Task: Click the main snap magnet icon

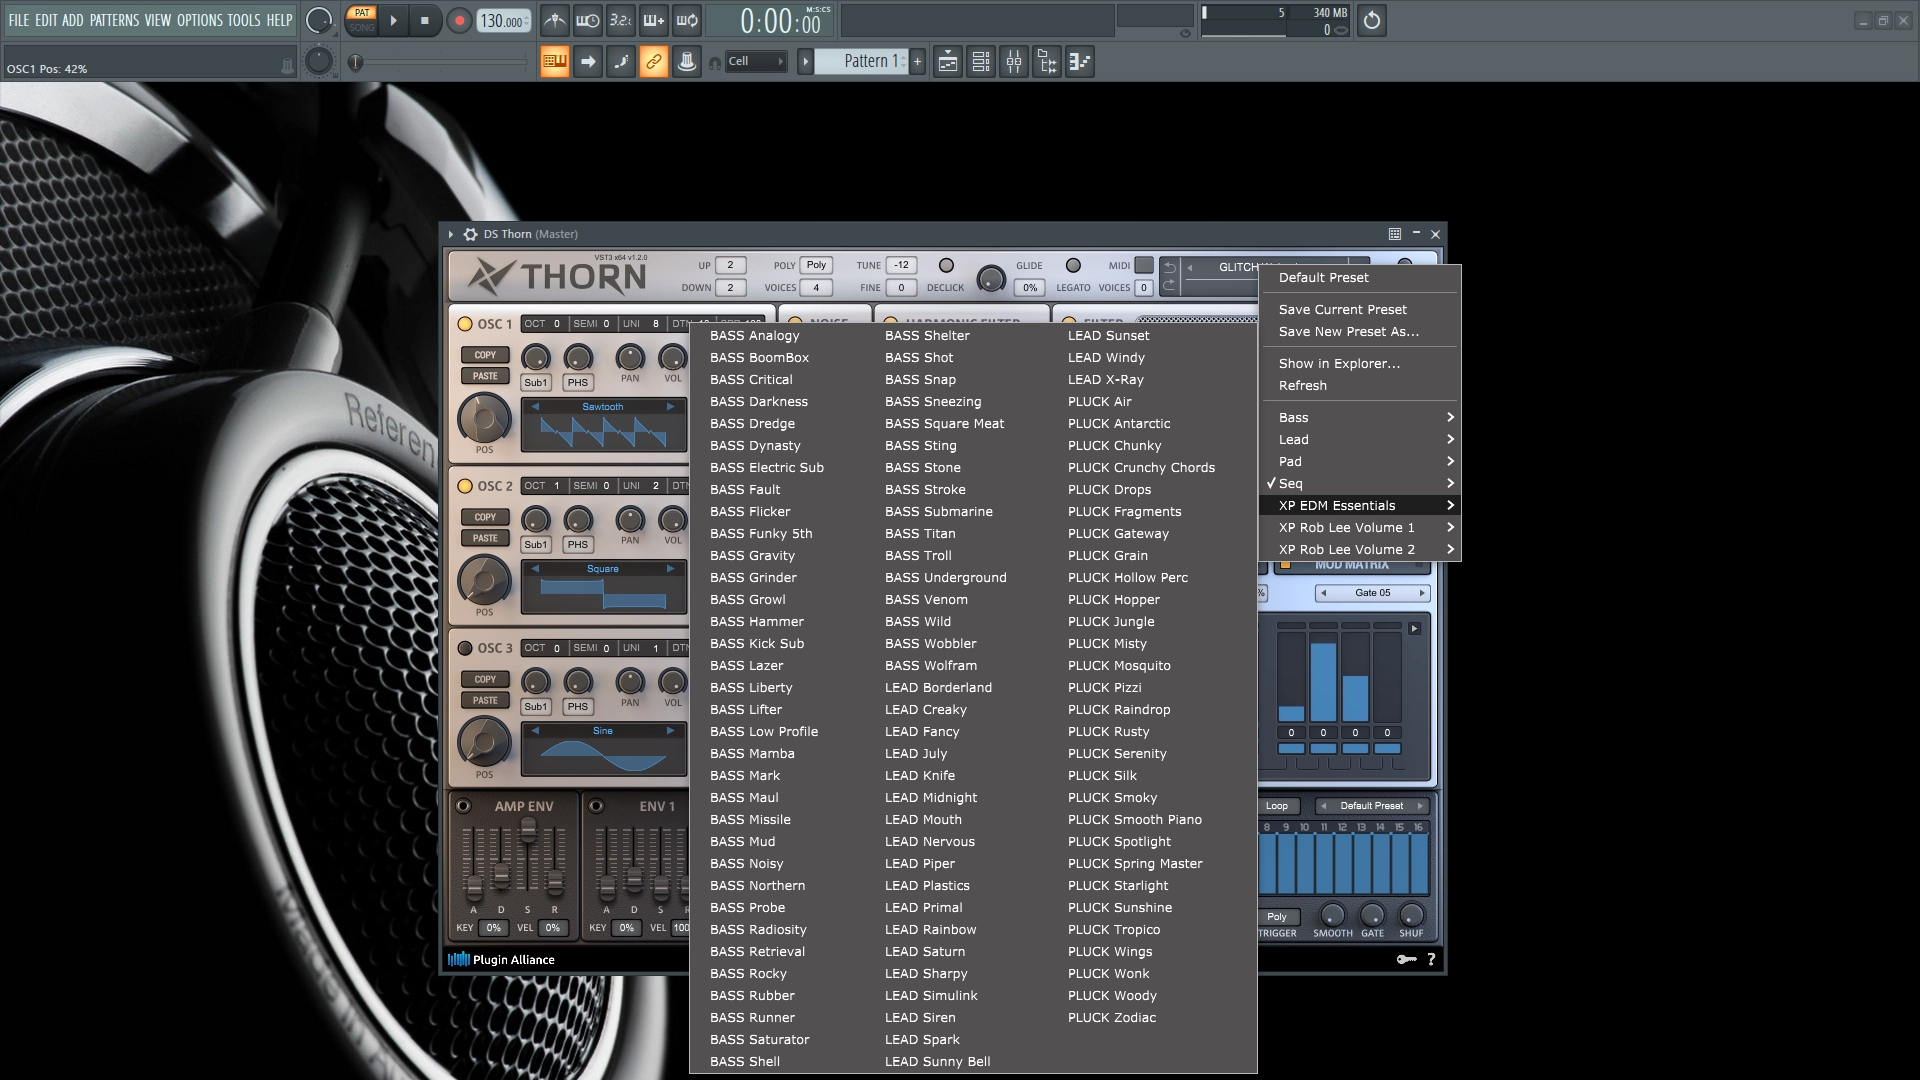Action: [x=715, y=63]
